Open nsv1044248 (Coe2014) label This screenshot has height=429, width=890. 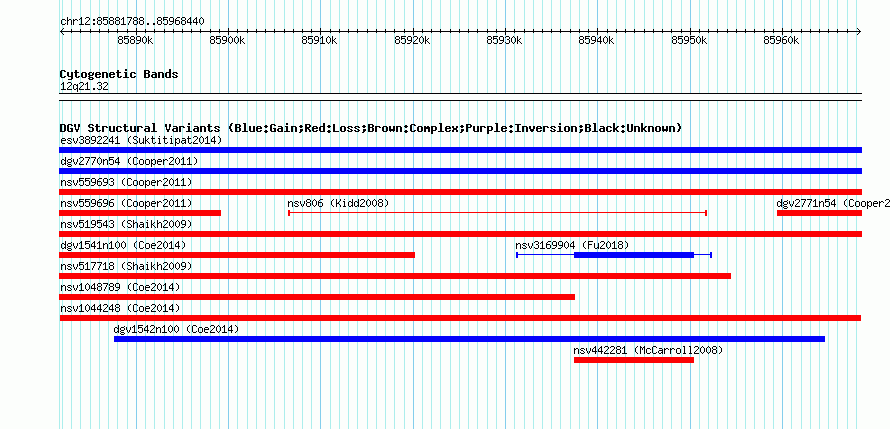click(x=120, y=308)
